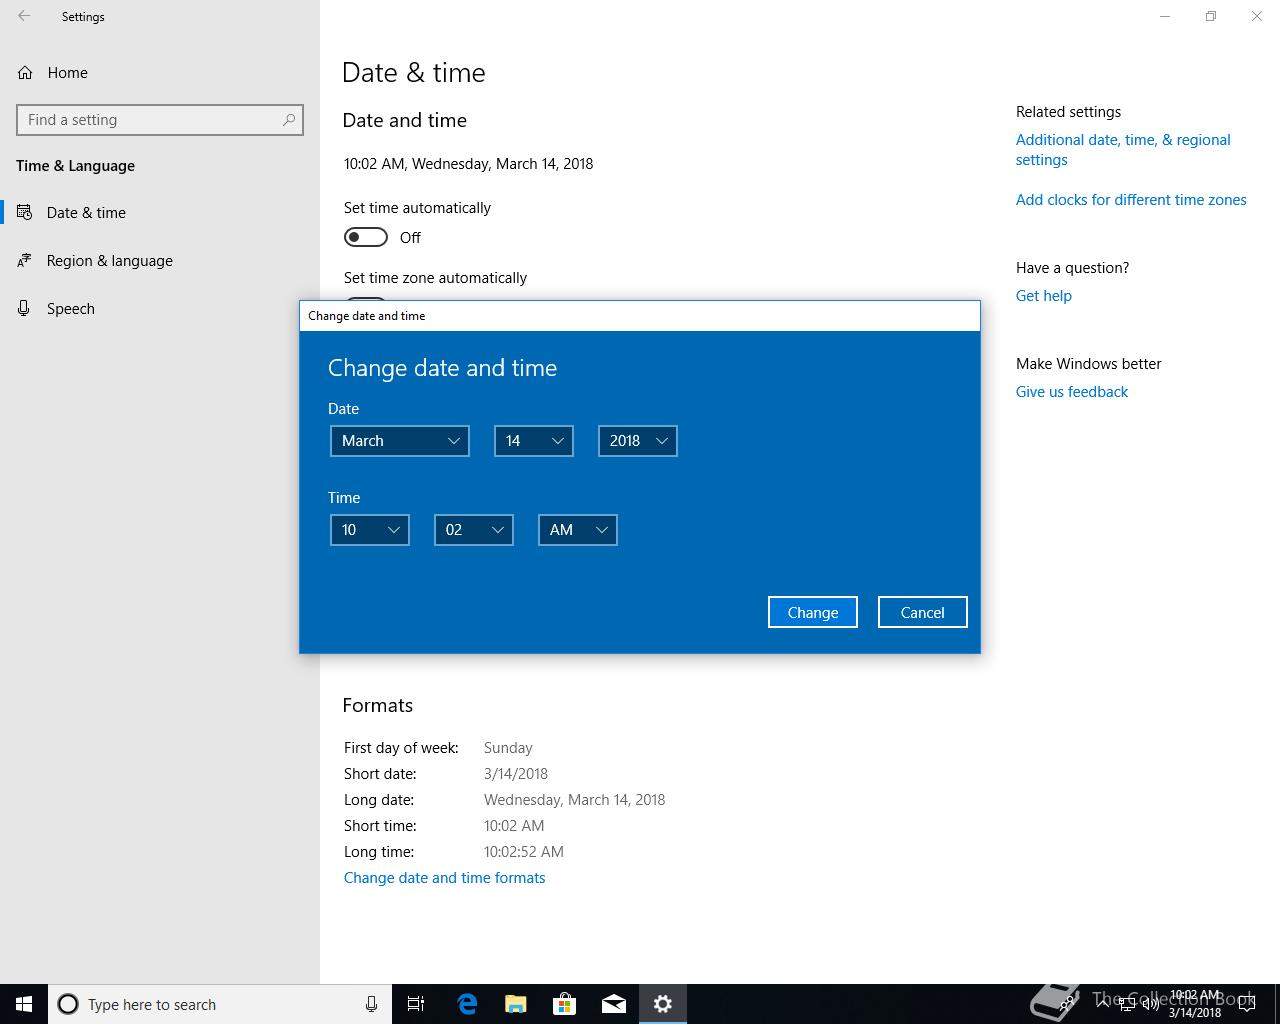The height and width of the screenshot is (1024, 1280).
Task: Open File Explorer from taskbar
Action: (516, 1004)
